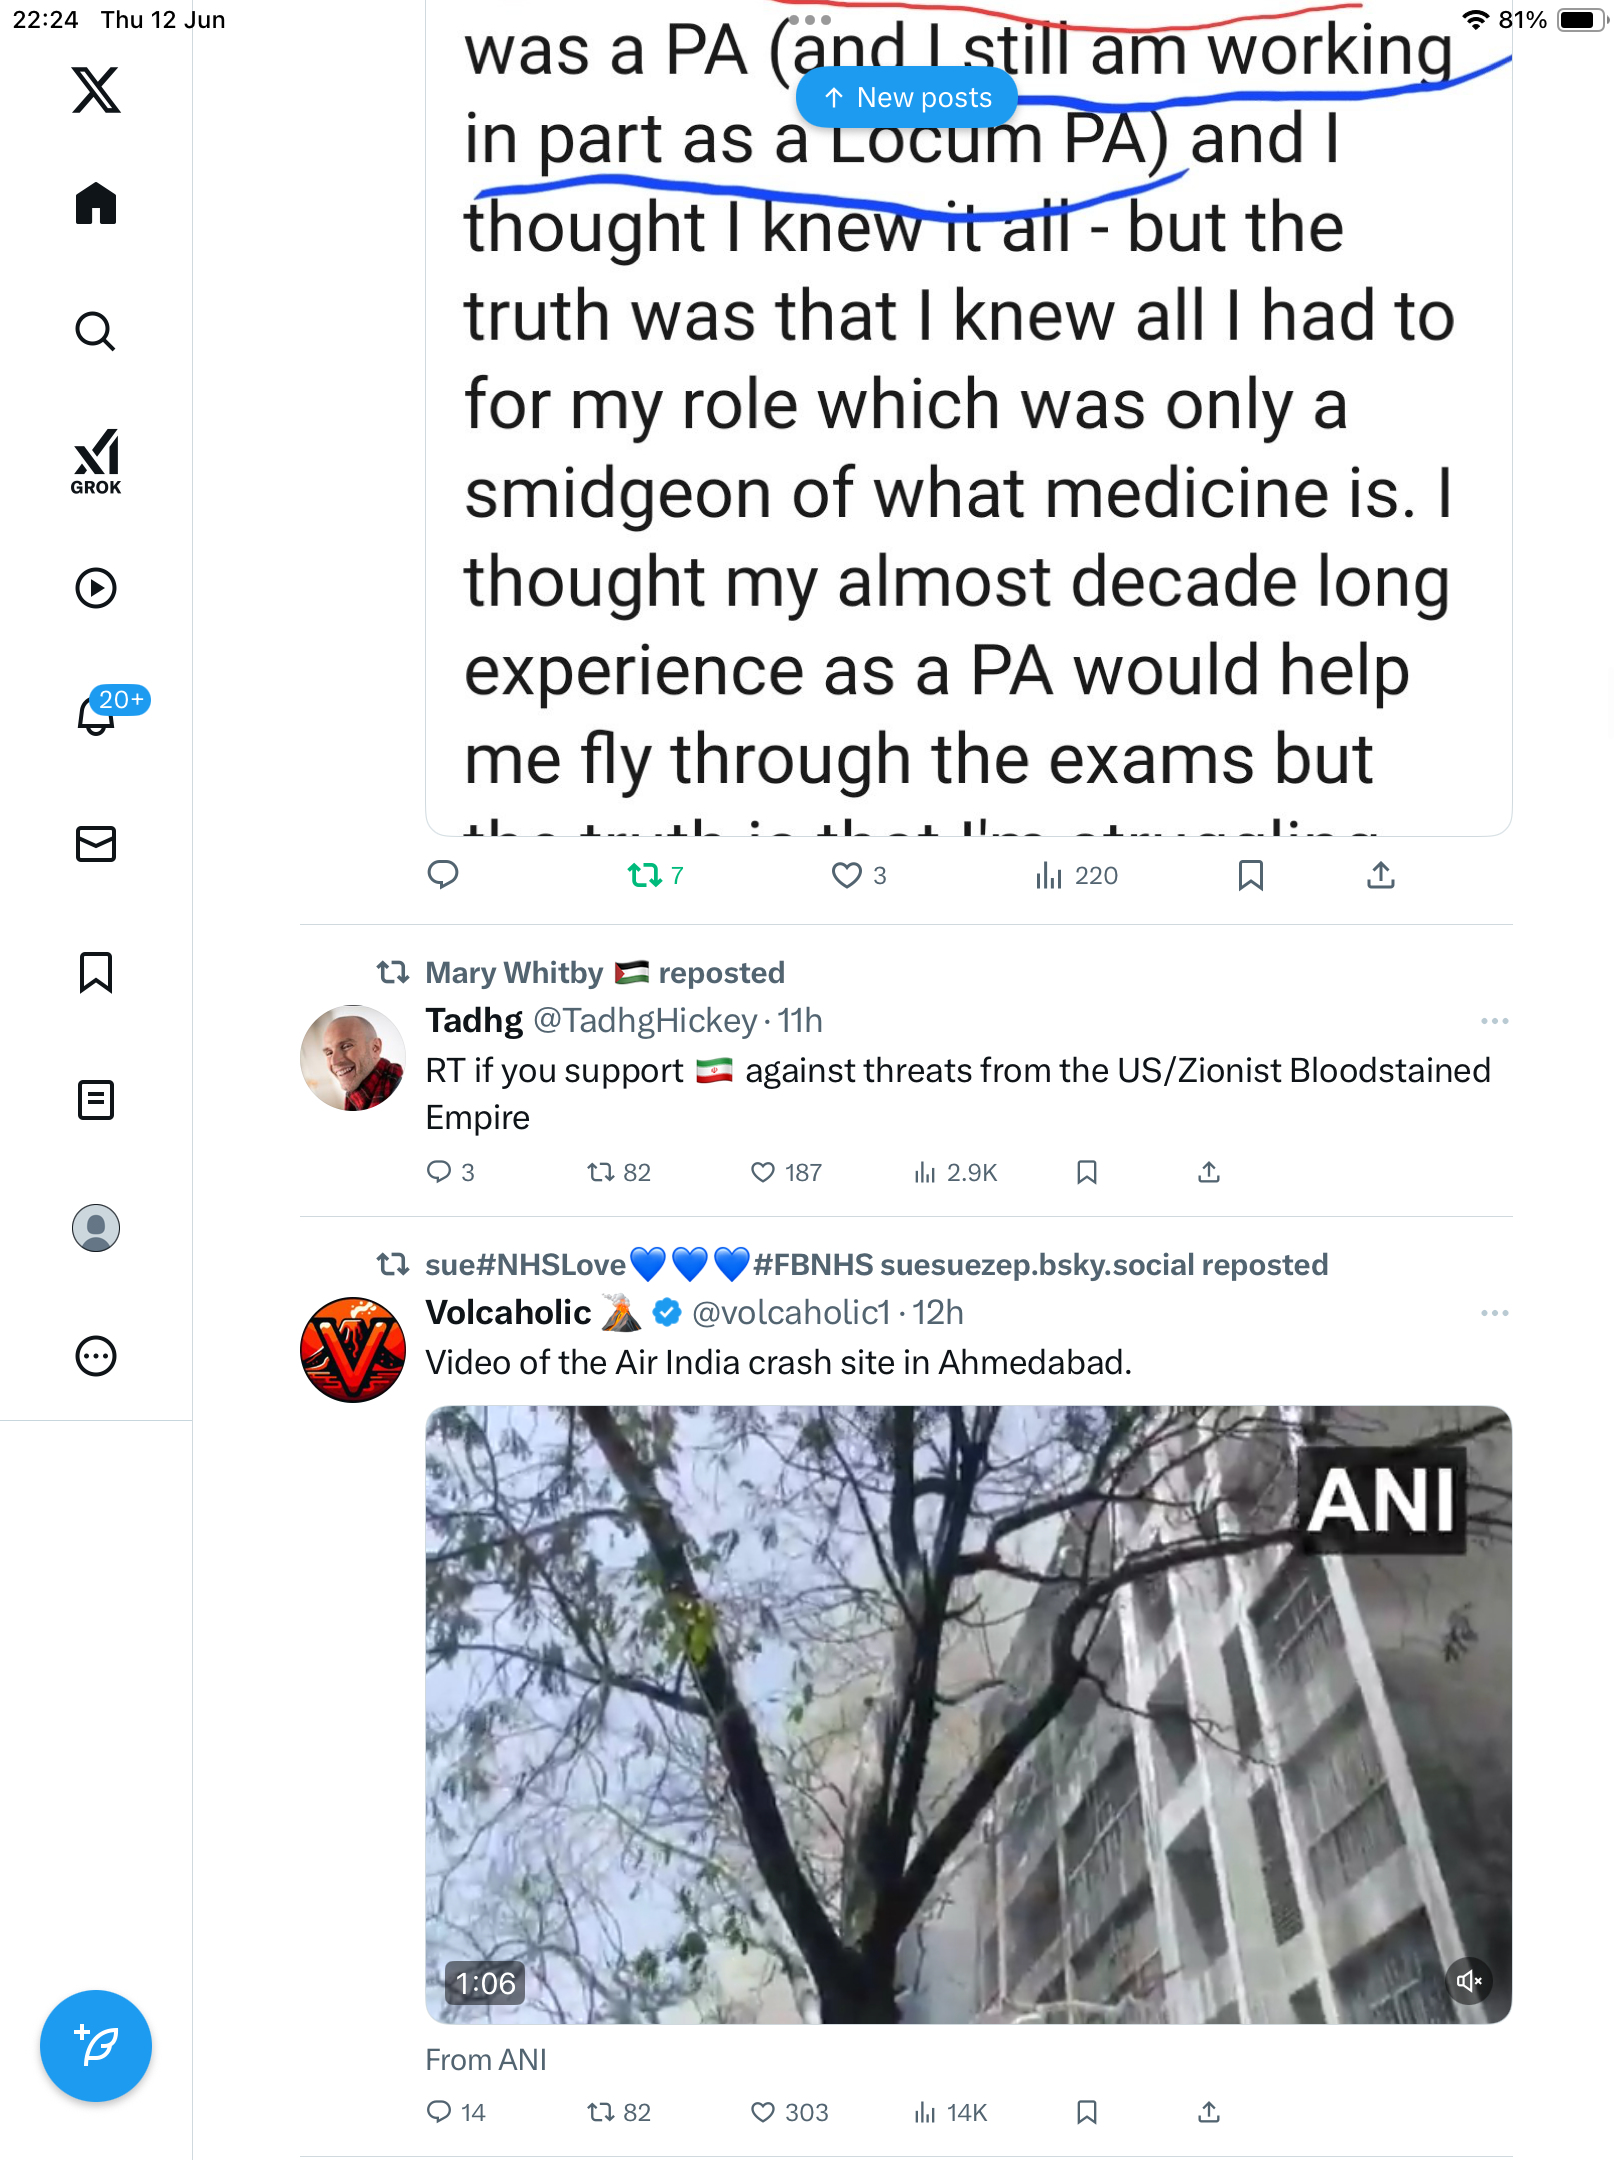This screenshot has height=2160, width=1620.
Task: Open more options on Volcaholic's post
Action: [x=1494, y=1313]
